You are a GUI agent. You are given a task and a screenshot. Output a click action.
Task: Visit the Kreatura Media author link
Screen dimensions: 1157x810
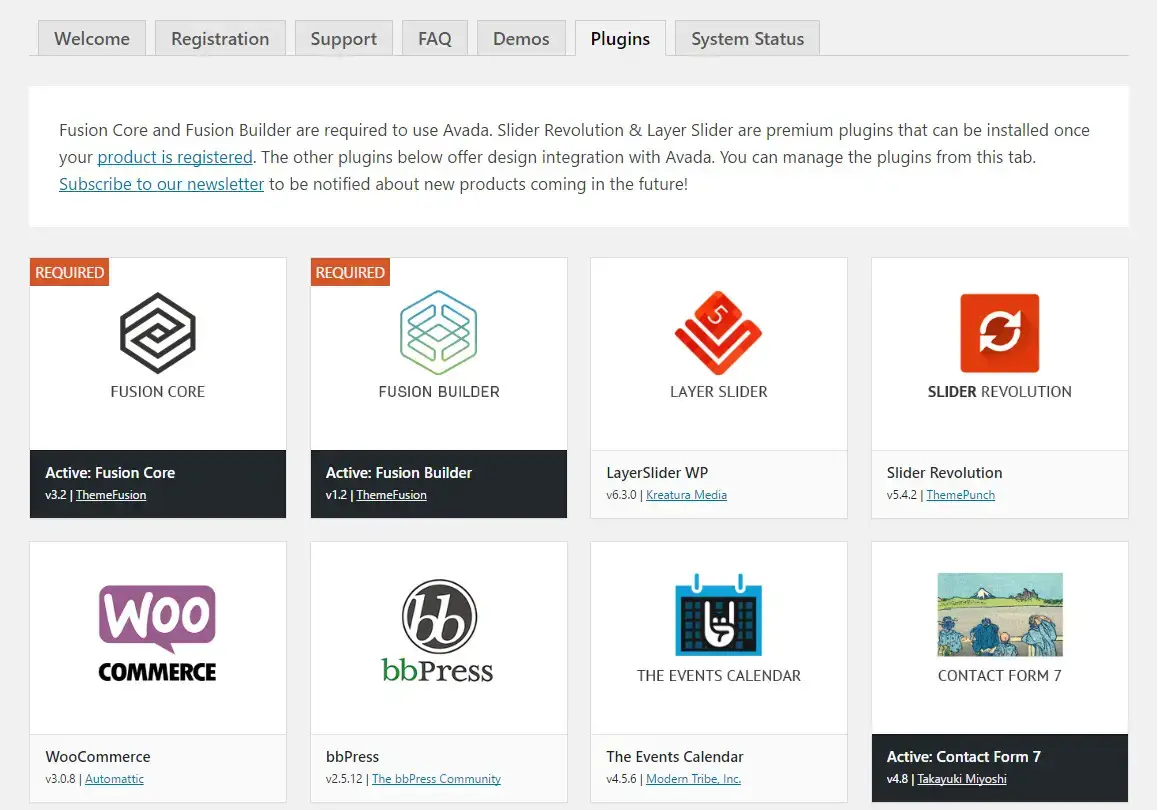coord(686,495)
